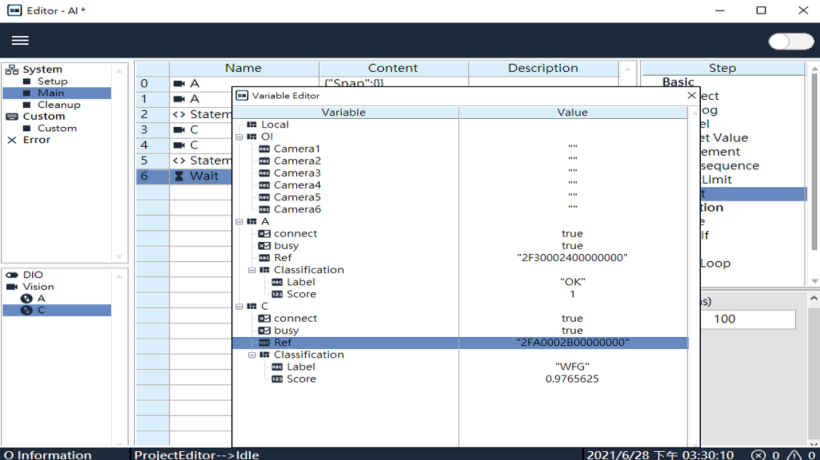This screenshot has width=820, height=460.
Task: Click busy boolean icon under A
Action: point(265,246)
